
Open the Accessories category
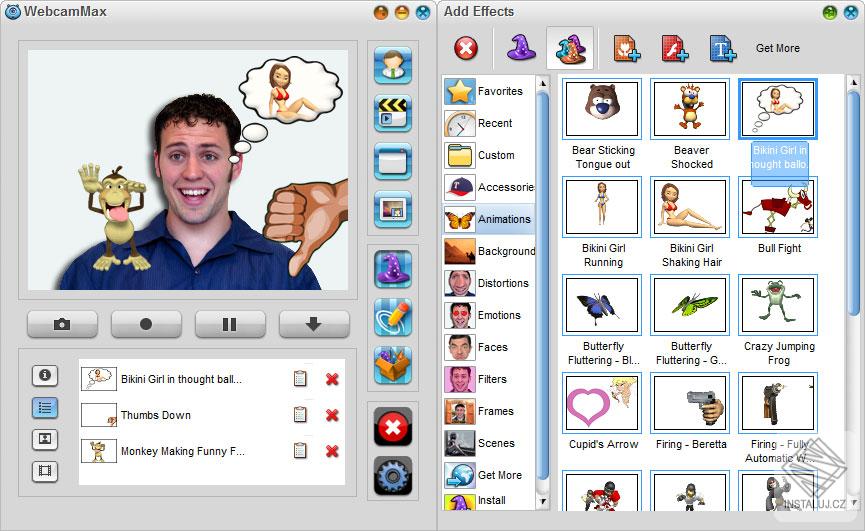pyautogui.click(x=488, y=187)
